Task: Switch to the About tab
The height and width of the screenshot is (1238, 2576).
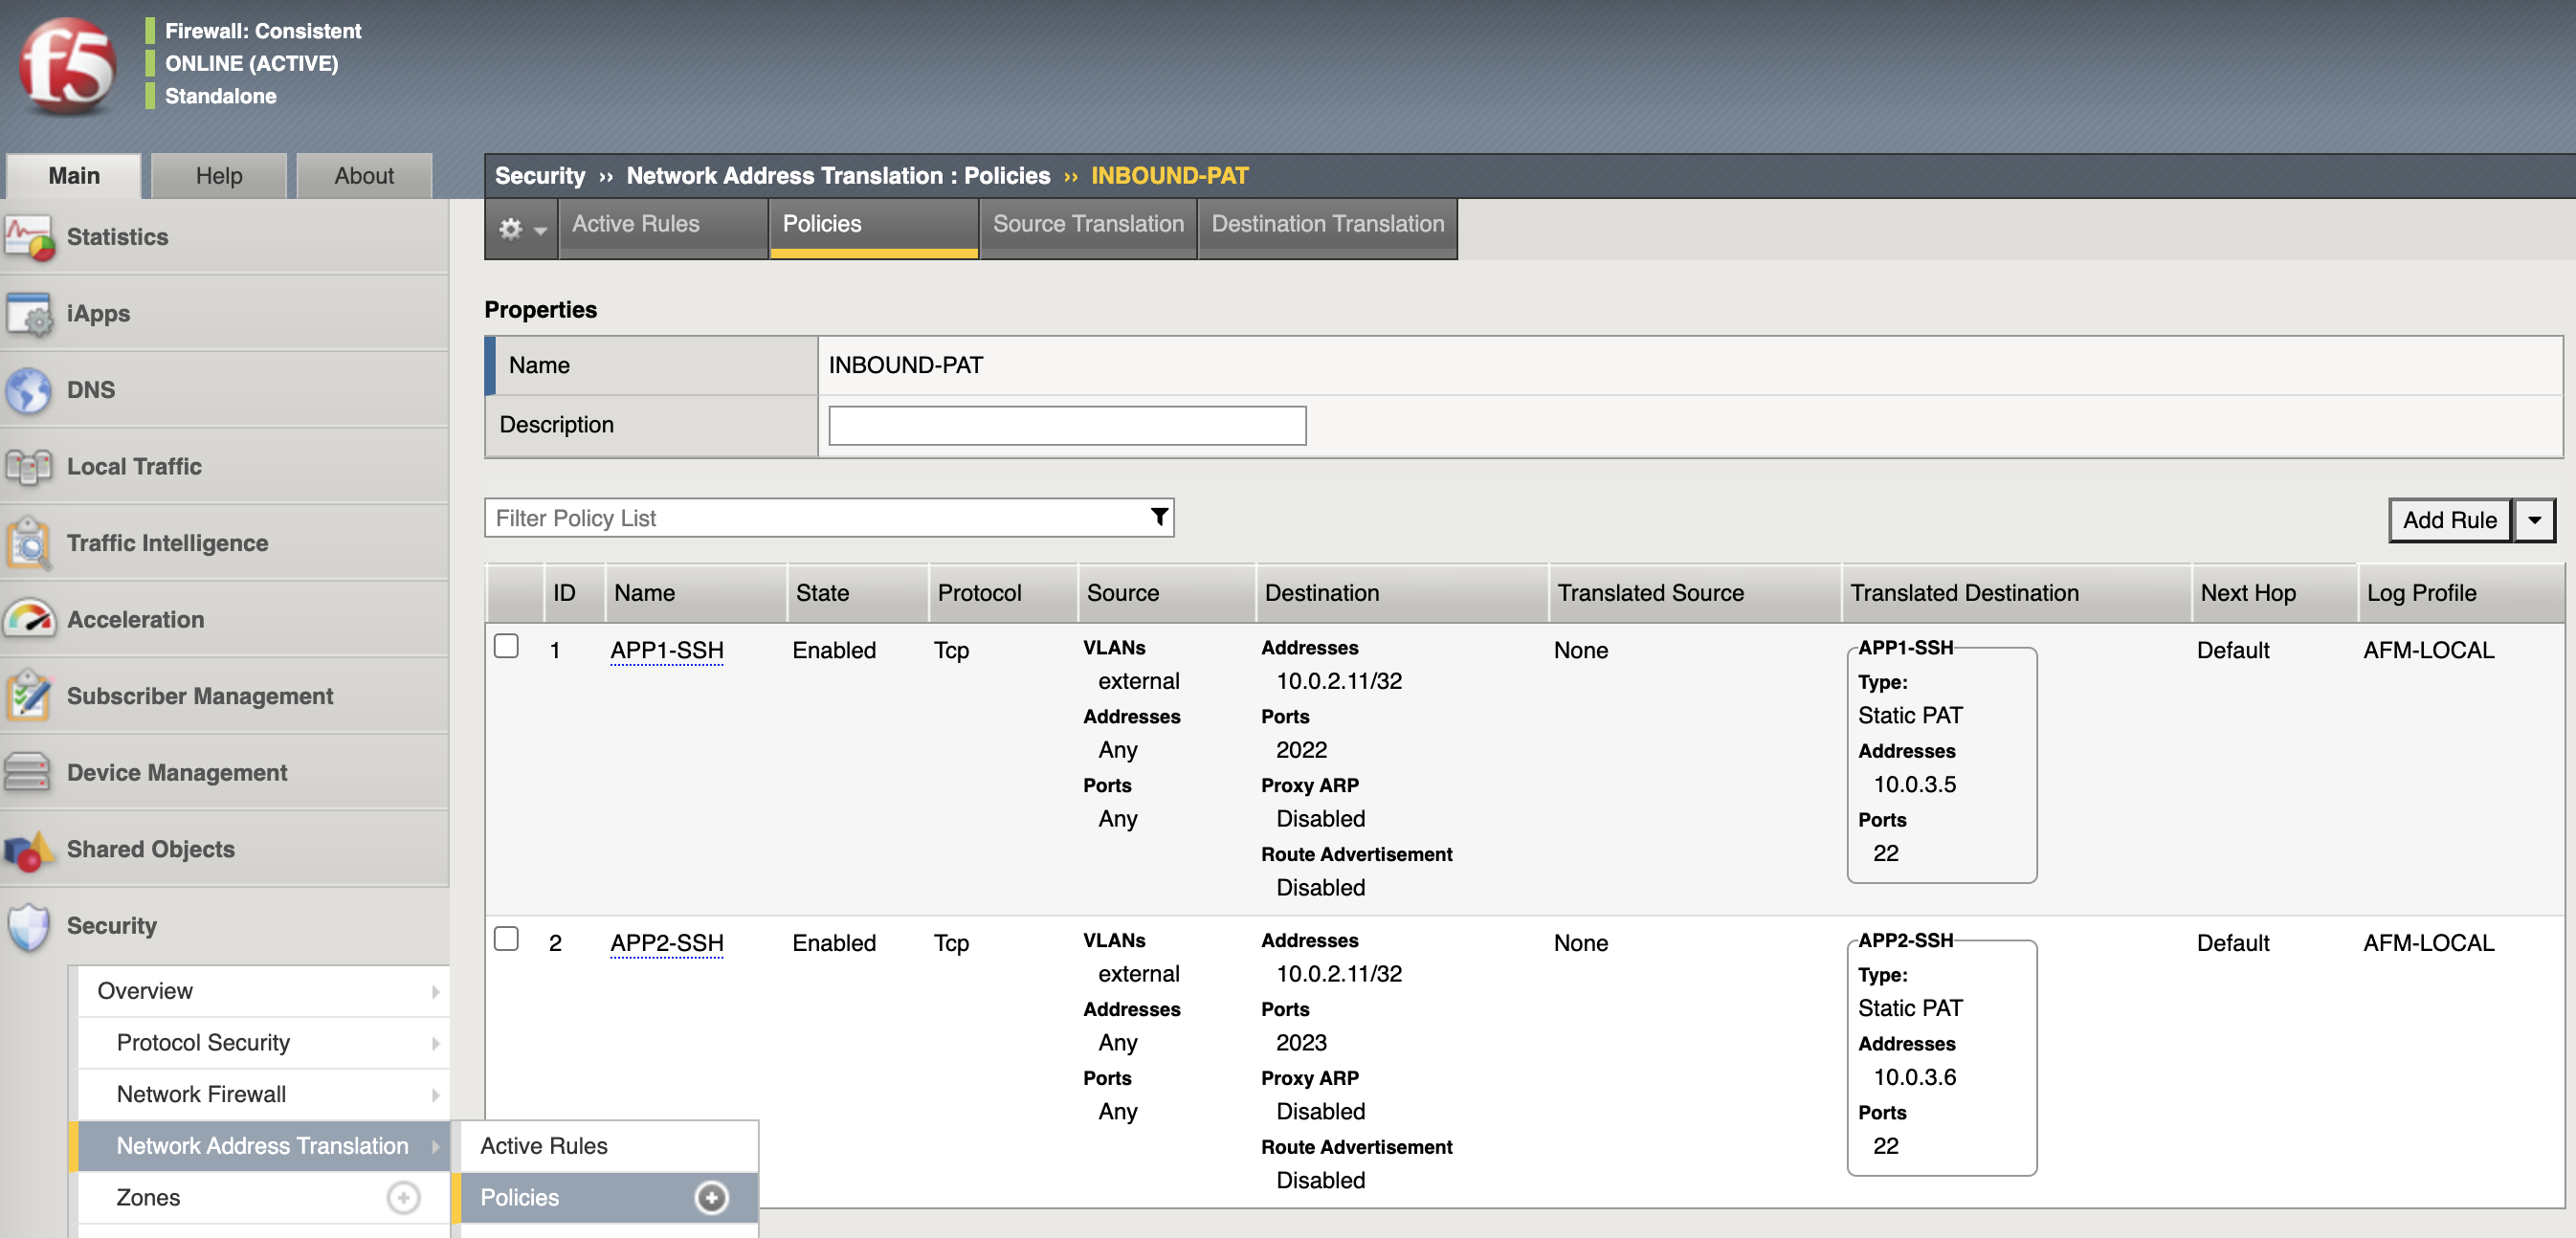Action: (364, 176)
